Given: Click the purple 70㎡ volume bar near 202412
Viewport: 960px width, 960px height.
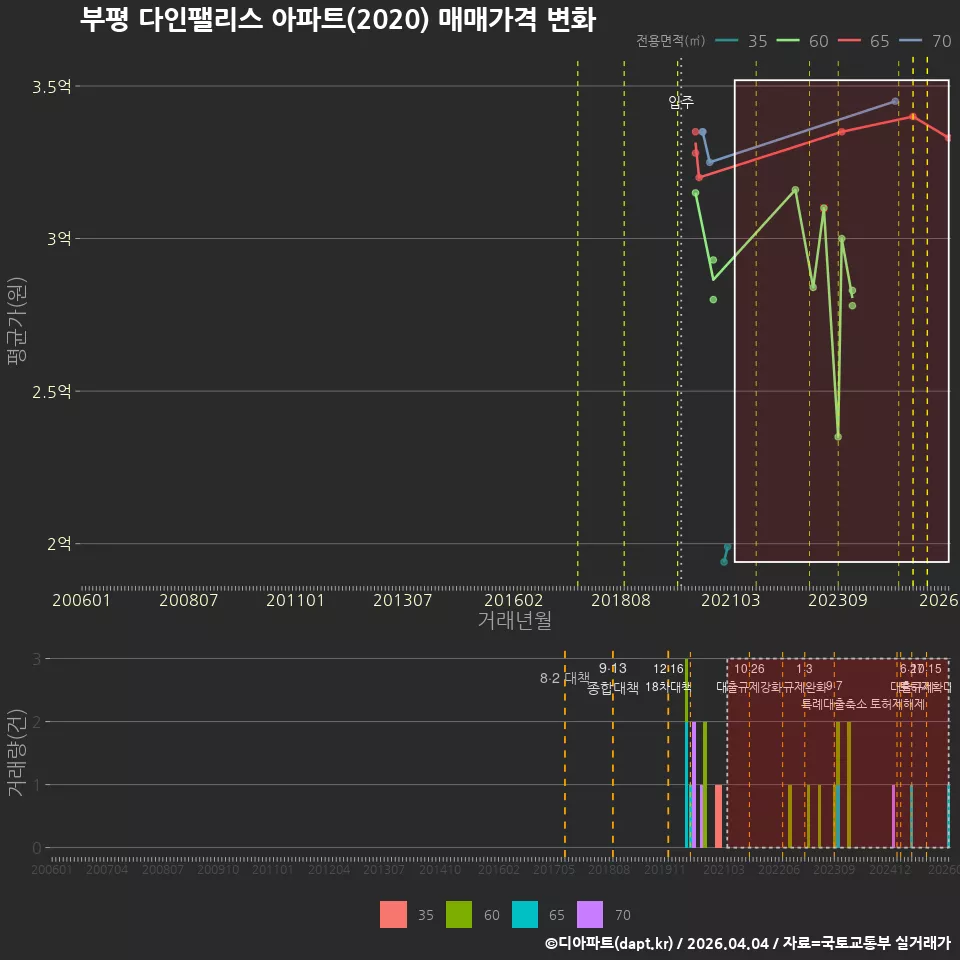Looking at the screenshot, I should point(894,816).
